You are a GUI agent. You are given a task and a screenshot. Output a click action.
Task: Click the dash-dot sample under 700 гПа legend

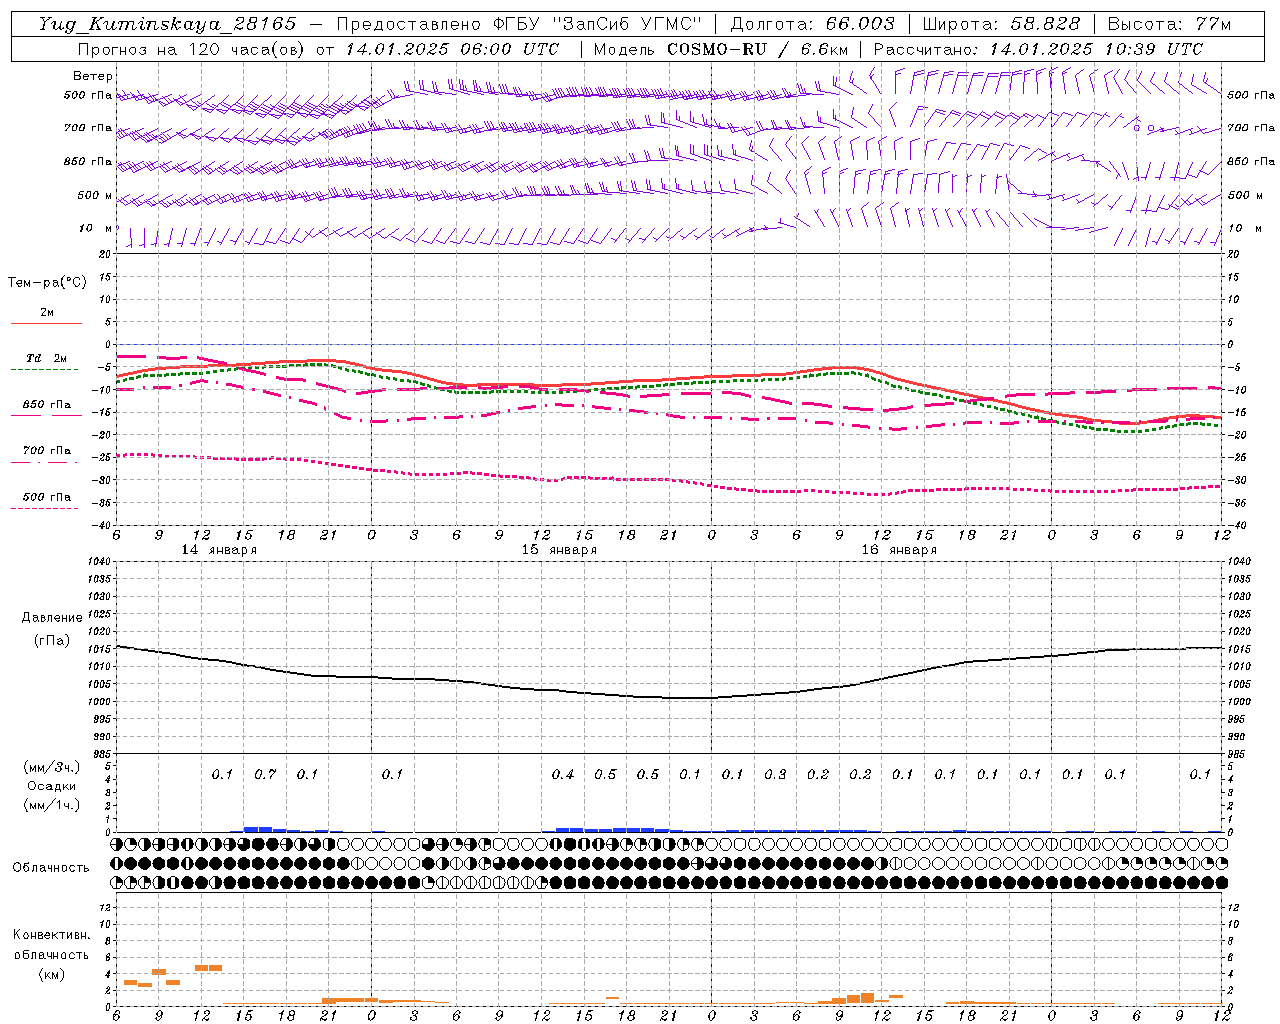[44, 462]
